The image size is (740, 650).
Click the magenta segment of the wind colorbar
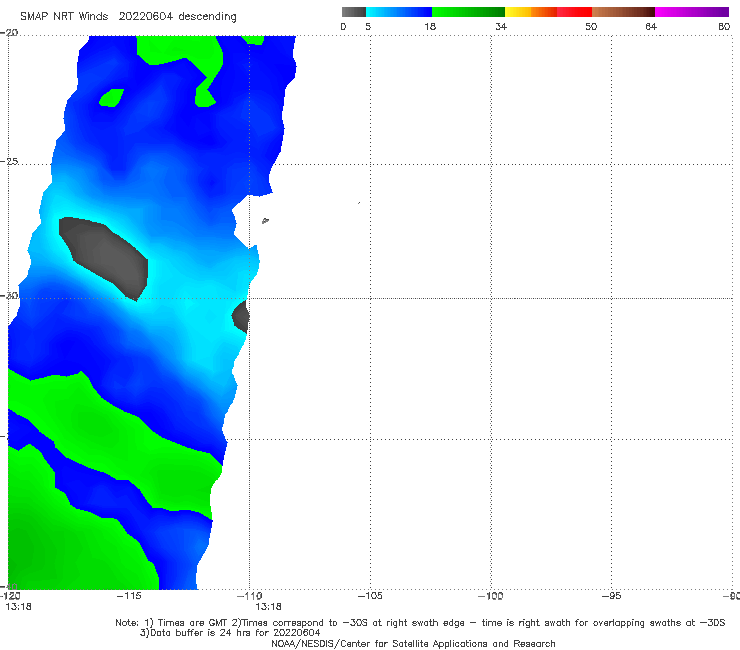pyautogui.click(x=692, y=12)
